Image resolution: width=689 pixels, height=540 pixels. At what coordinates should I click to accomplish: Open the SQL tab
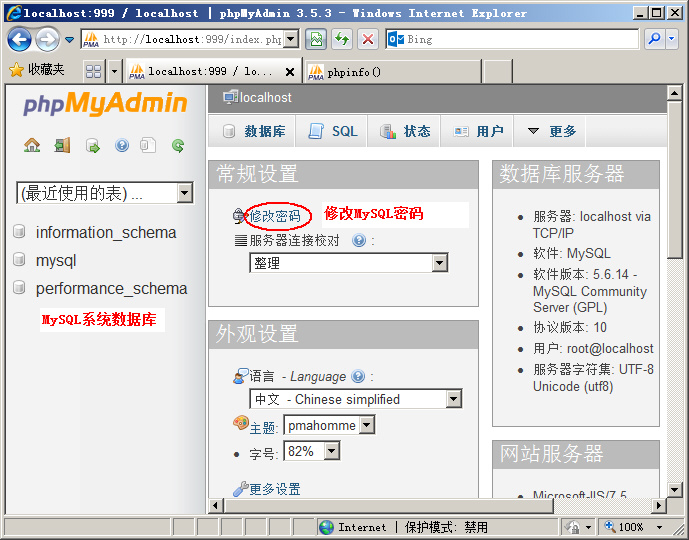[x=332, y=131]
